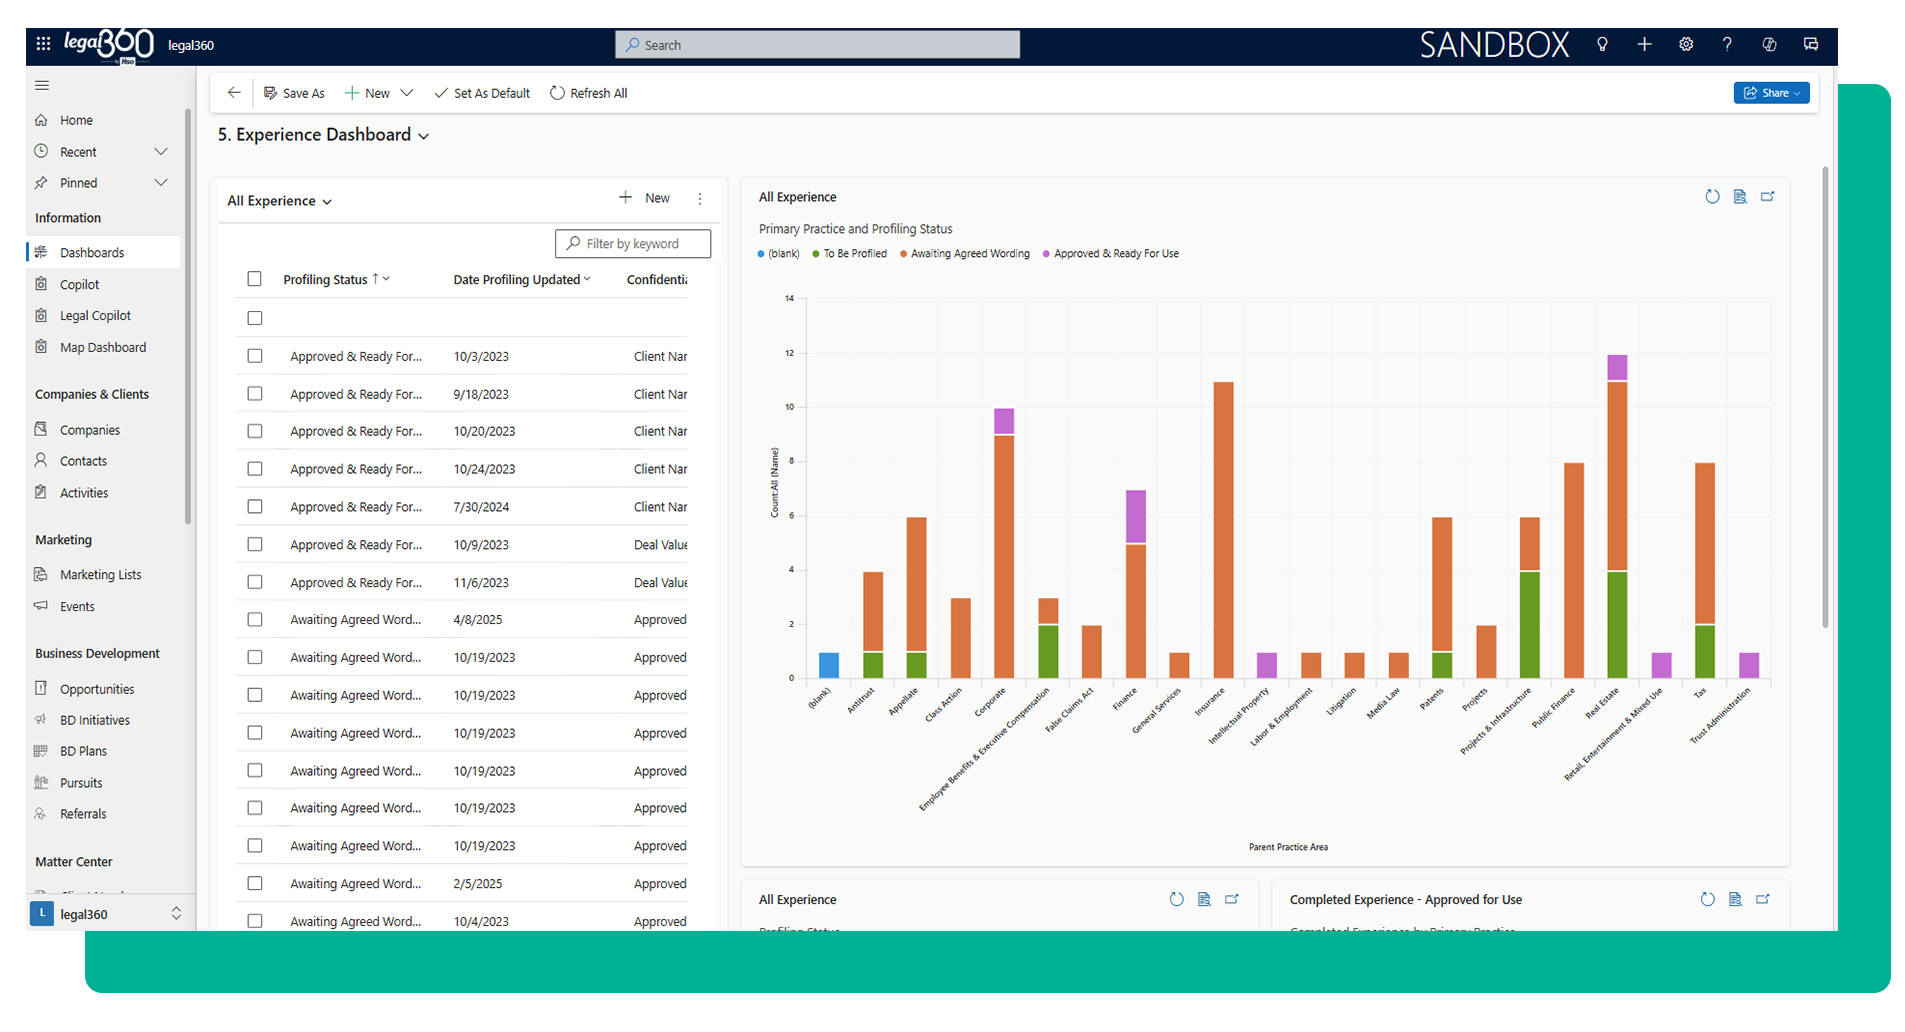Open Opportunities in the sidebar

click(x=96, y=689)
